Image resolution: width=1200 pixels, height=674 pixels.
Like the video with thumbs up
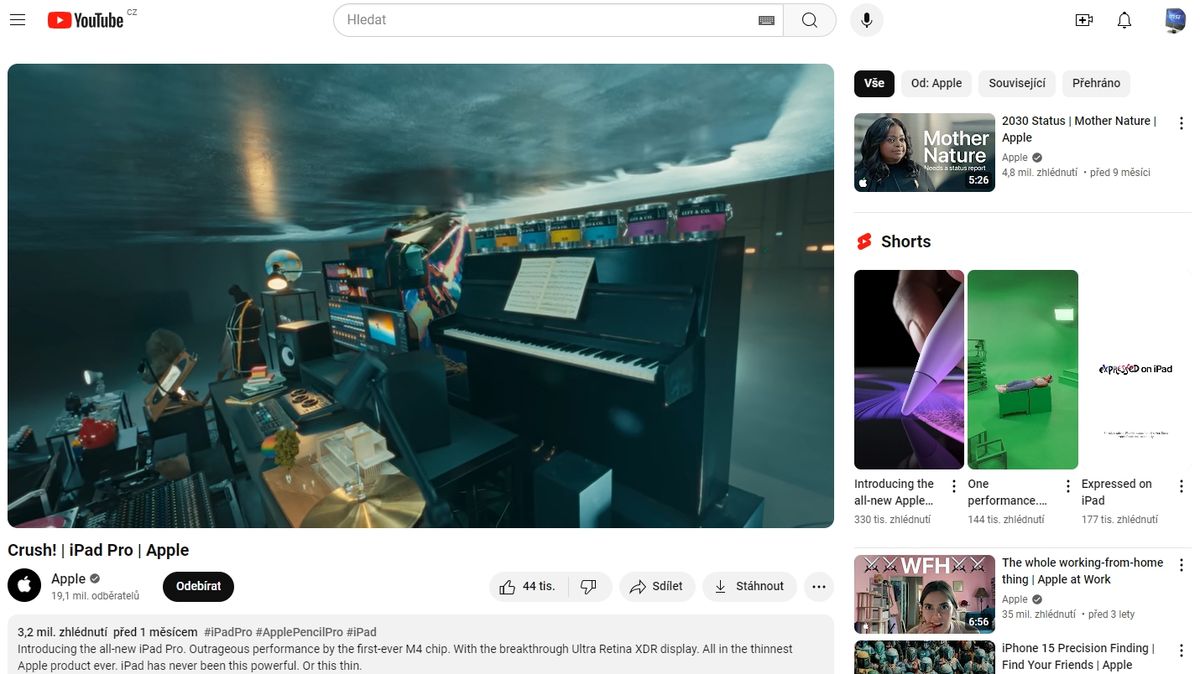point(527,587)
